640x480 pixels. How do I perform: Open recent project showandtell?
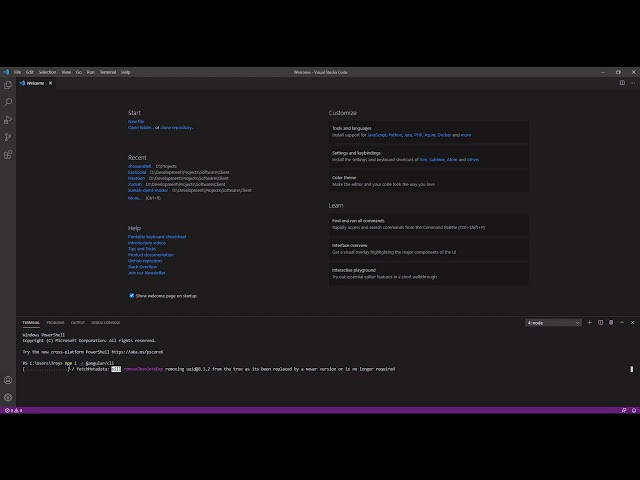[x=140, y=166]
